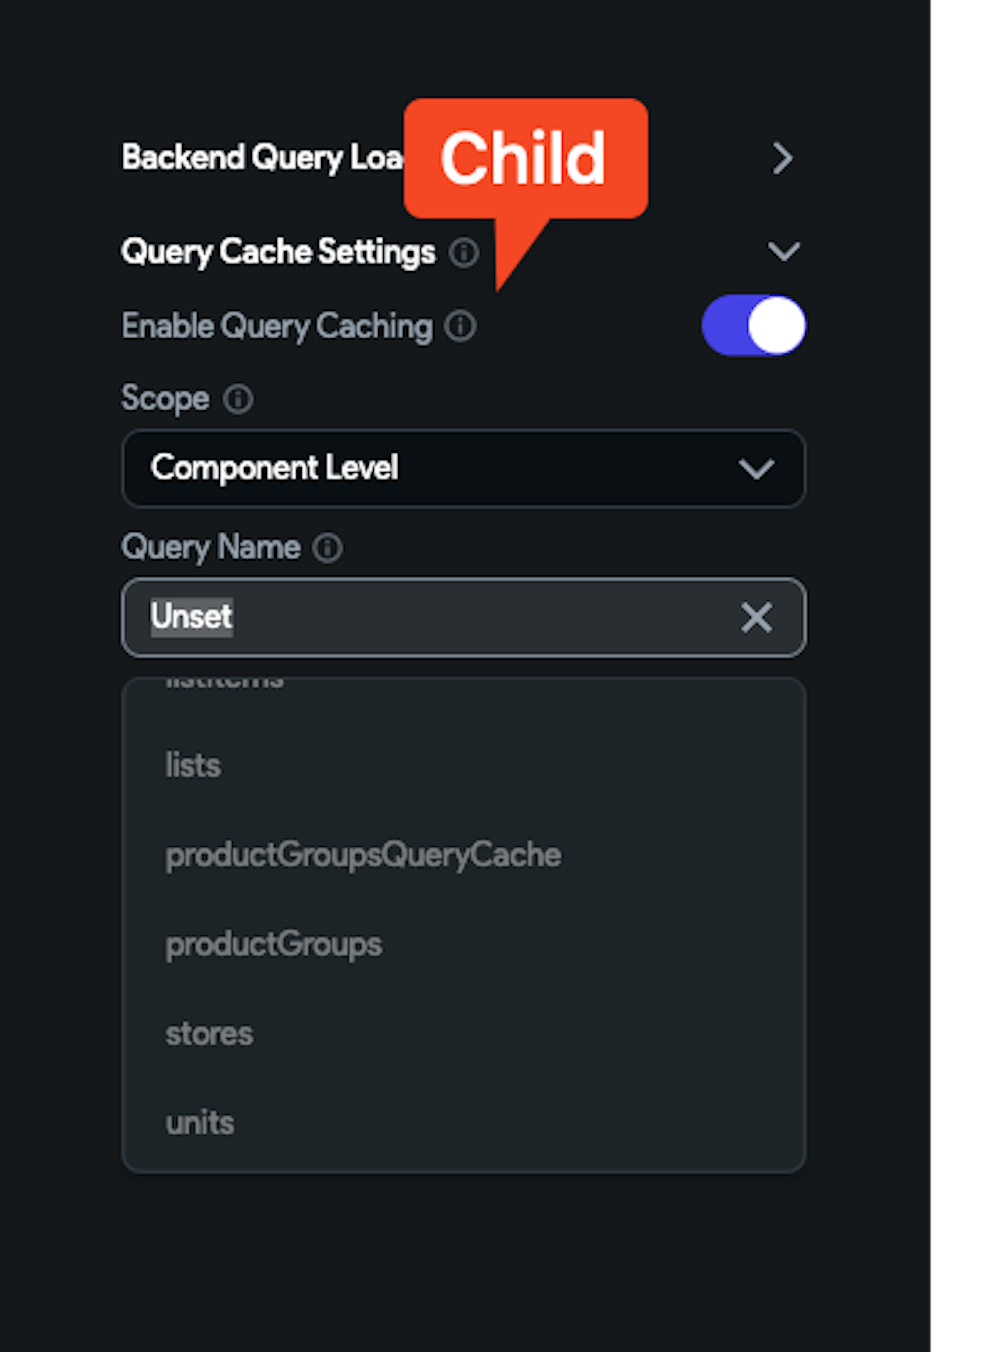Toggle Enable Query Caching switch off
Viewport: 1000px width, 1352px height.
(x=753, y=326)
